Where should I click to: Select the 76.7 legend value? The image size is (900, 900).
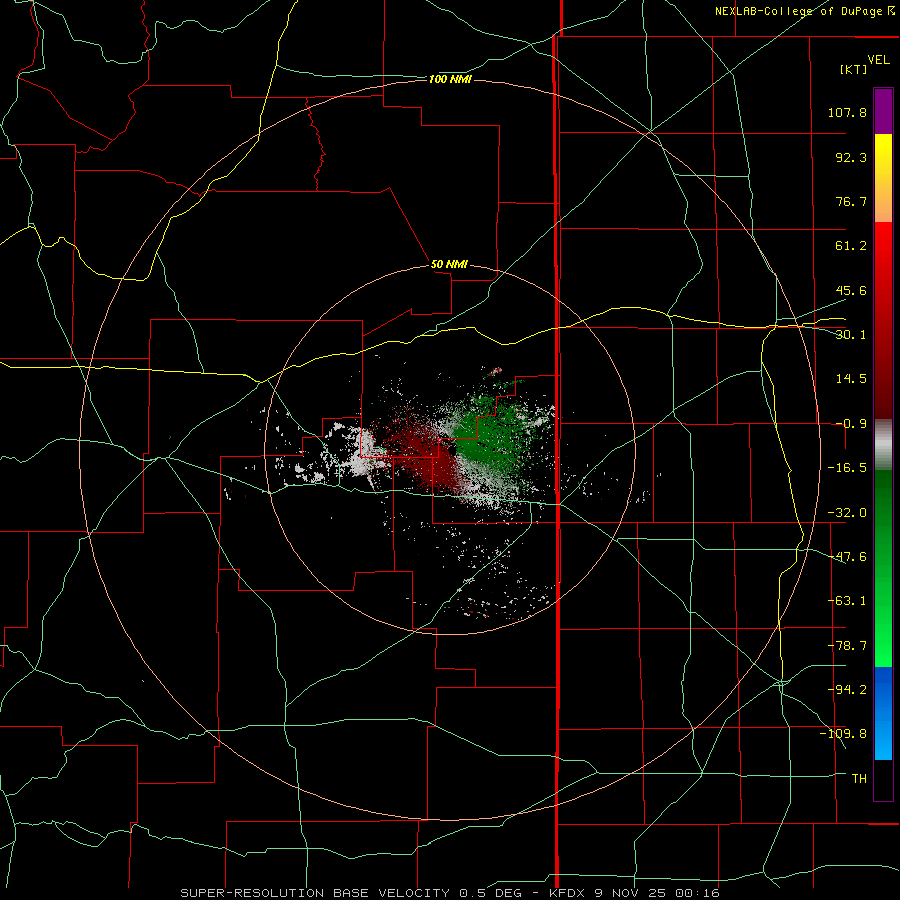(x=851, y=201)
